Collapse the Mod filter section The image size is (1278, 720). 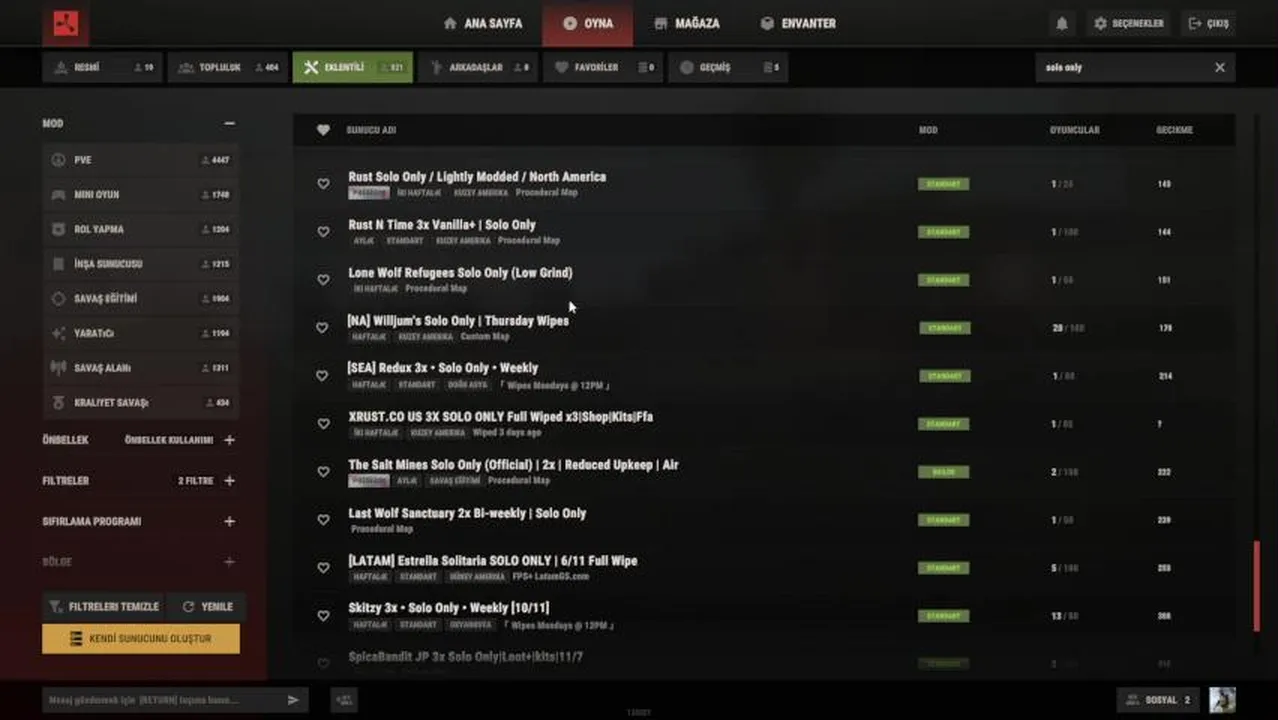[x=229, y=123]
